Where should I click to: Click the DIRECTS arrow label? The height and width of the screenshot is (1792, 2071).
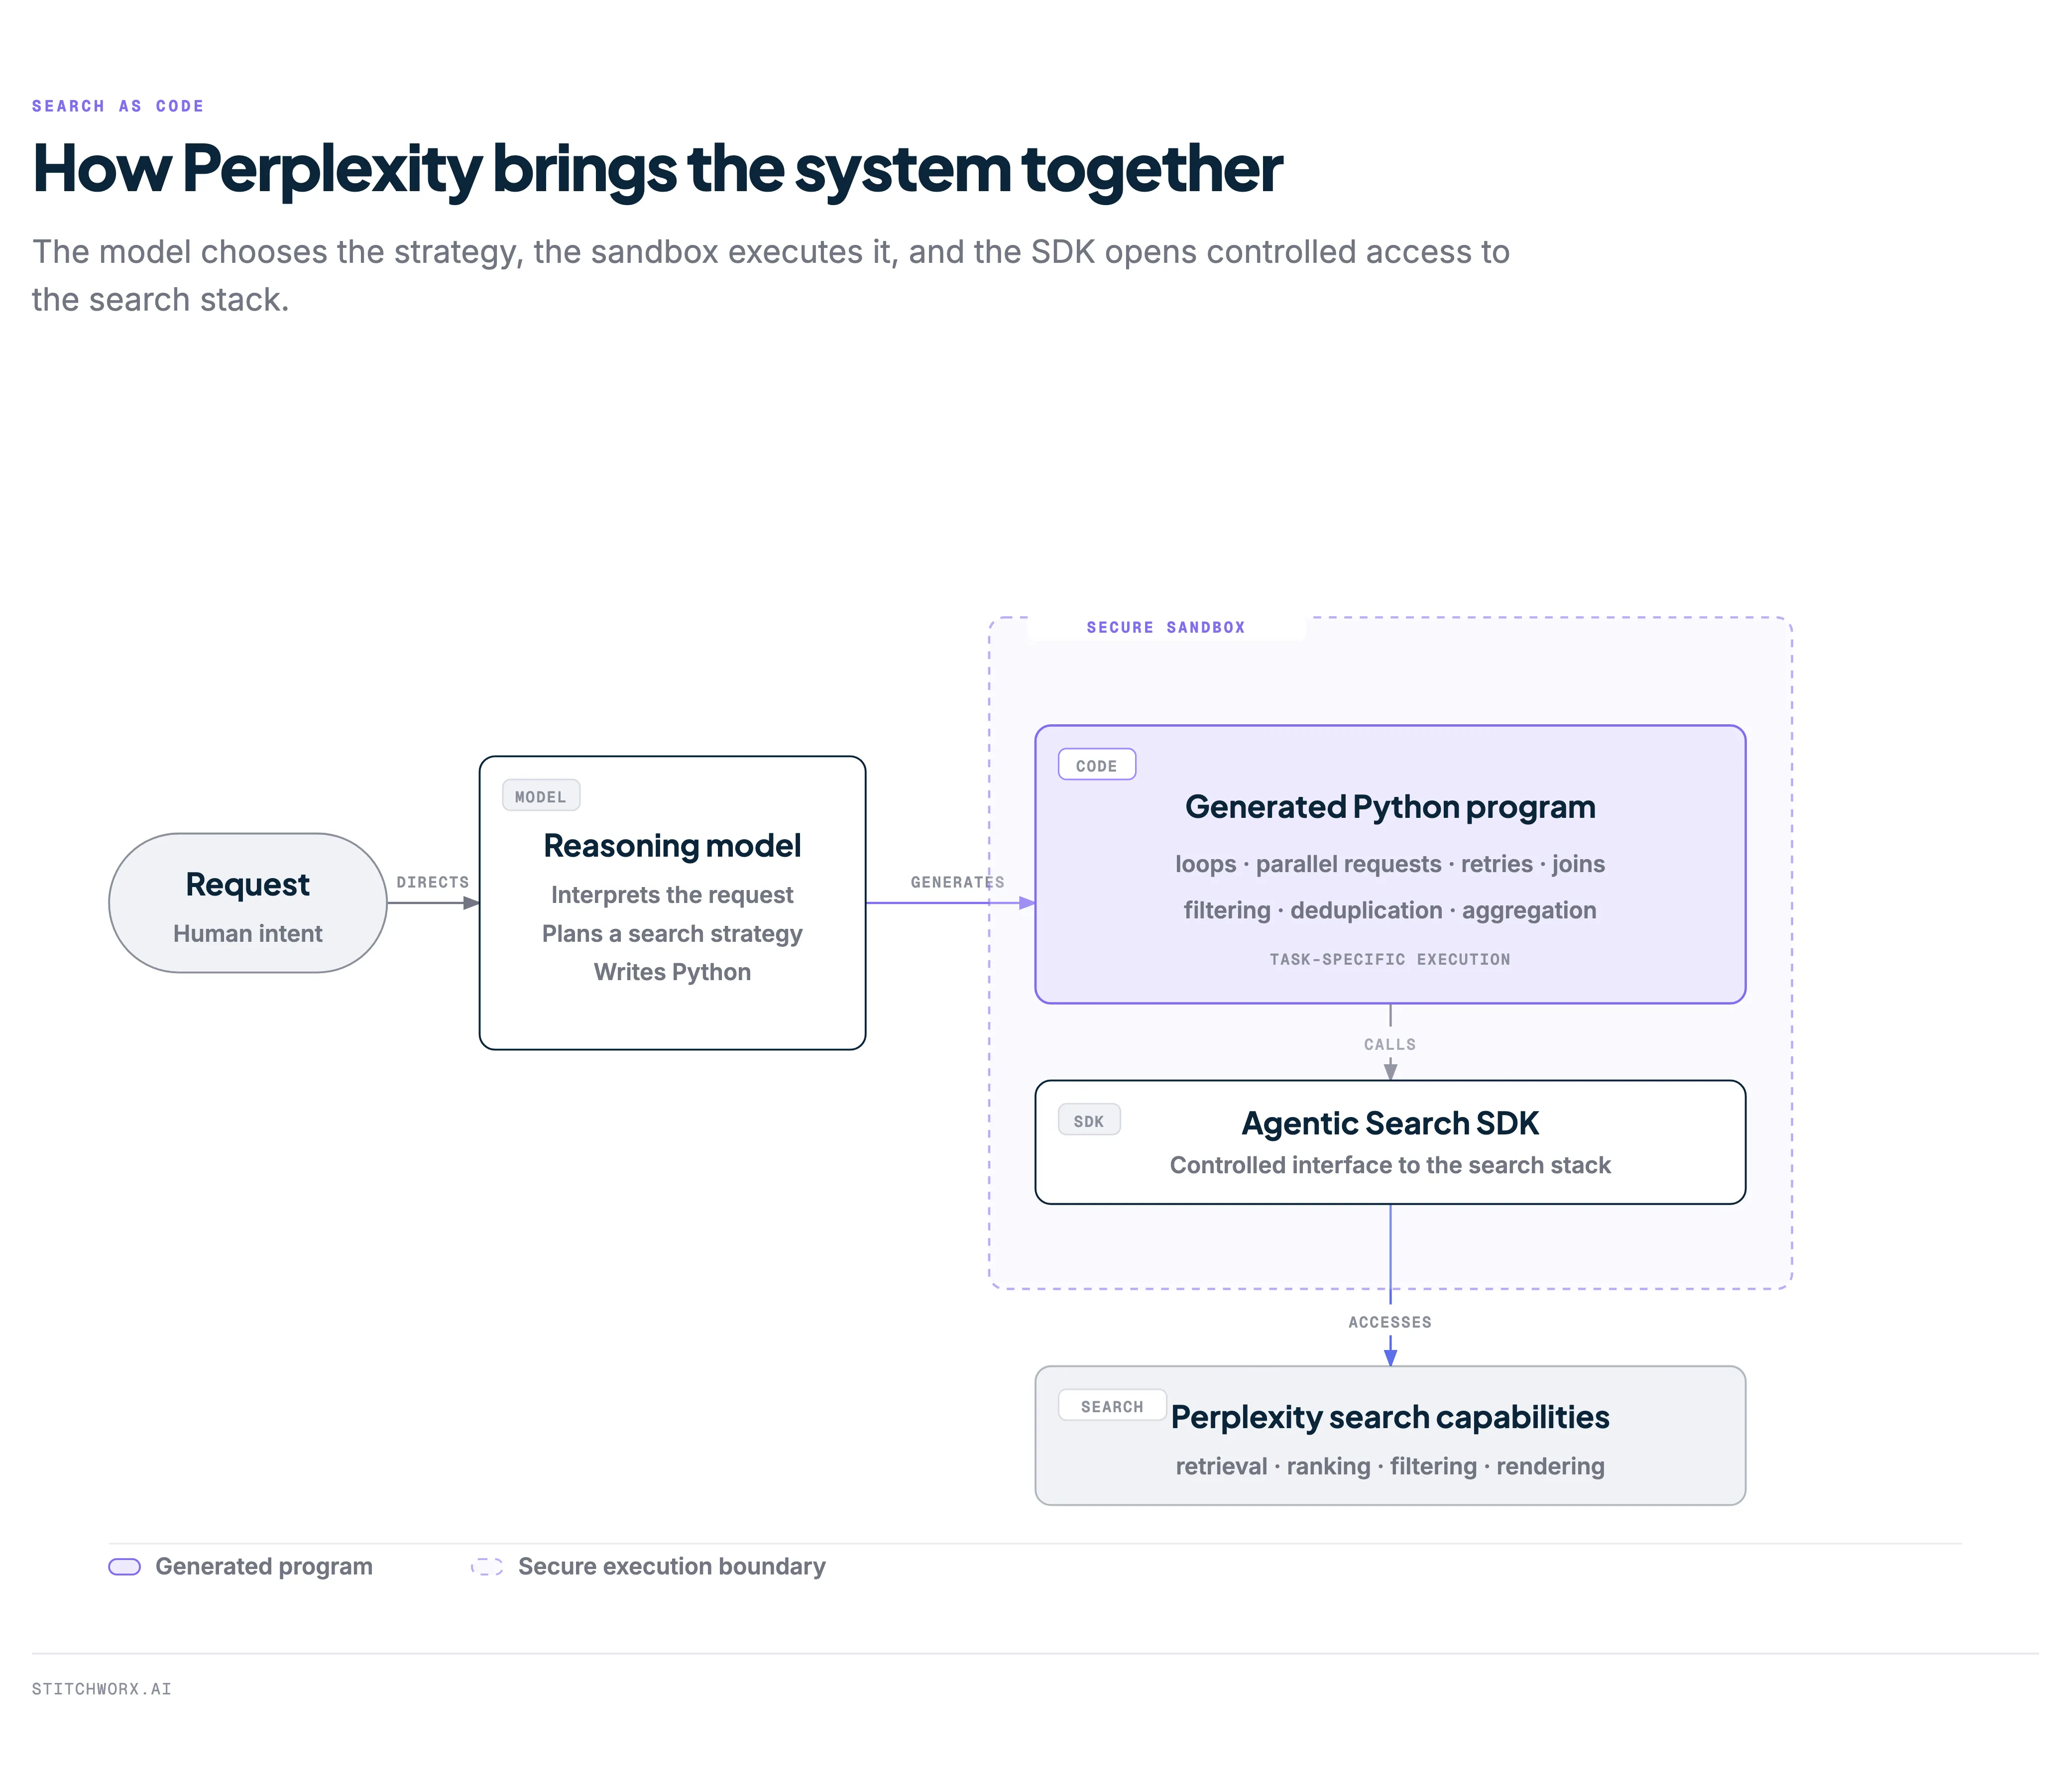point(433,882)
